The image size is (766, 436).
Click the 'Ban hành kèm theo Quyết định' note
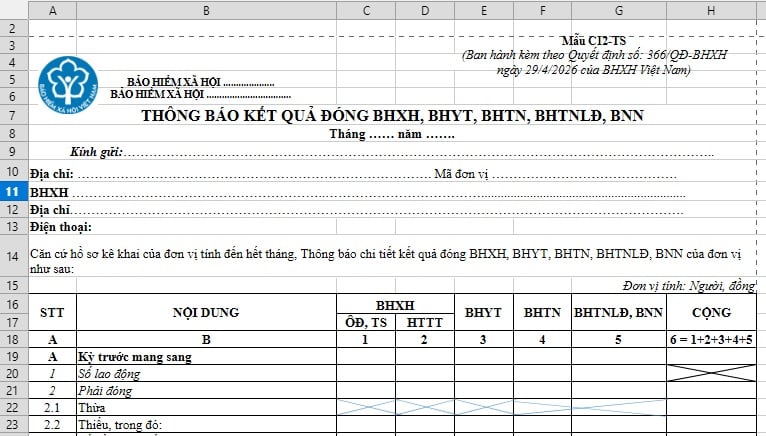(x=595, y=62)
